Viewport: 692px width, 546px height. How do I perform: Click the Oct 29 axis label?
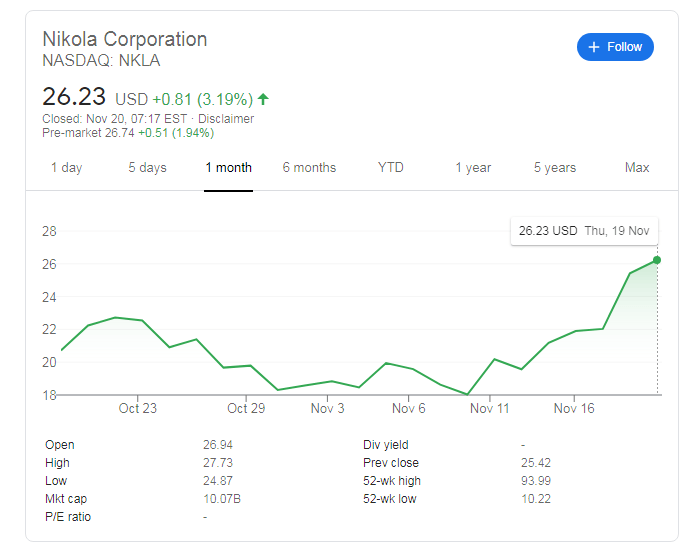[246, 408]
